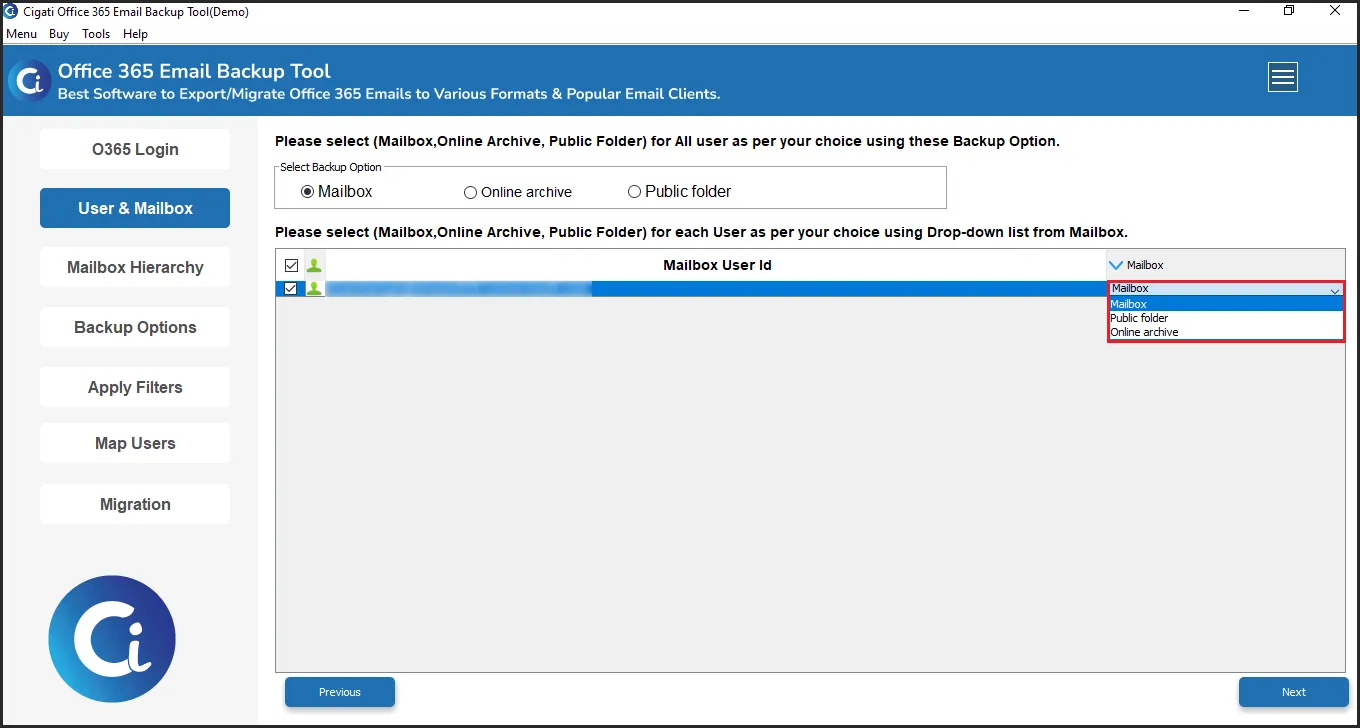
Task: Open the hamburger menu icon in header
Action: pos(1283,77)
